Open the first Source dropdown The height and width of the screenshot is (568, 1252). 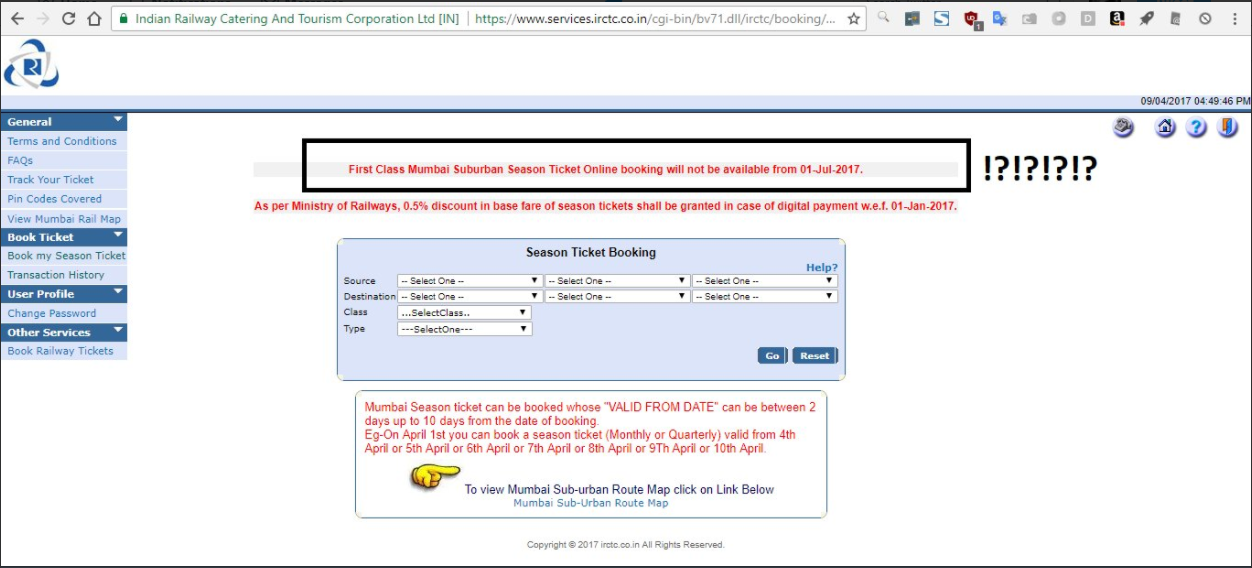tap(469, 281)
